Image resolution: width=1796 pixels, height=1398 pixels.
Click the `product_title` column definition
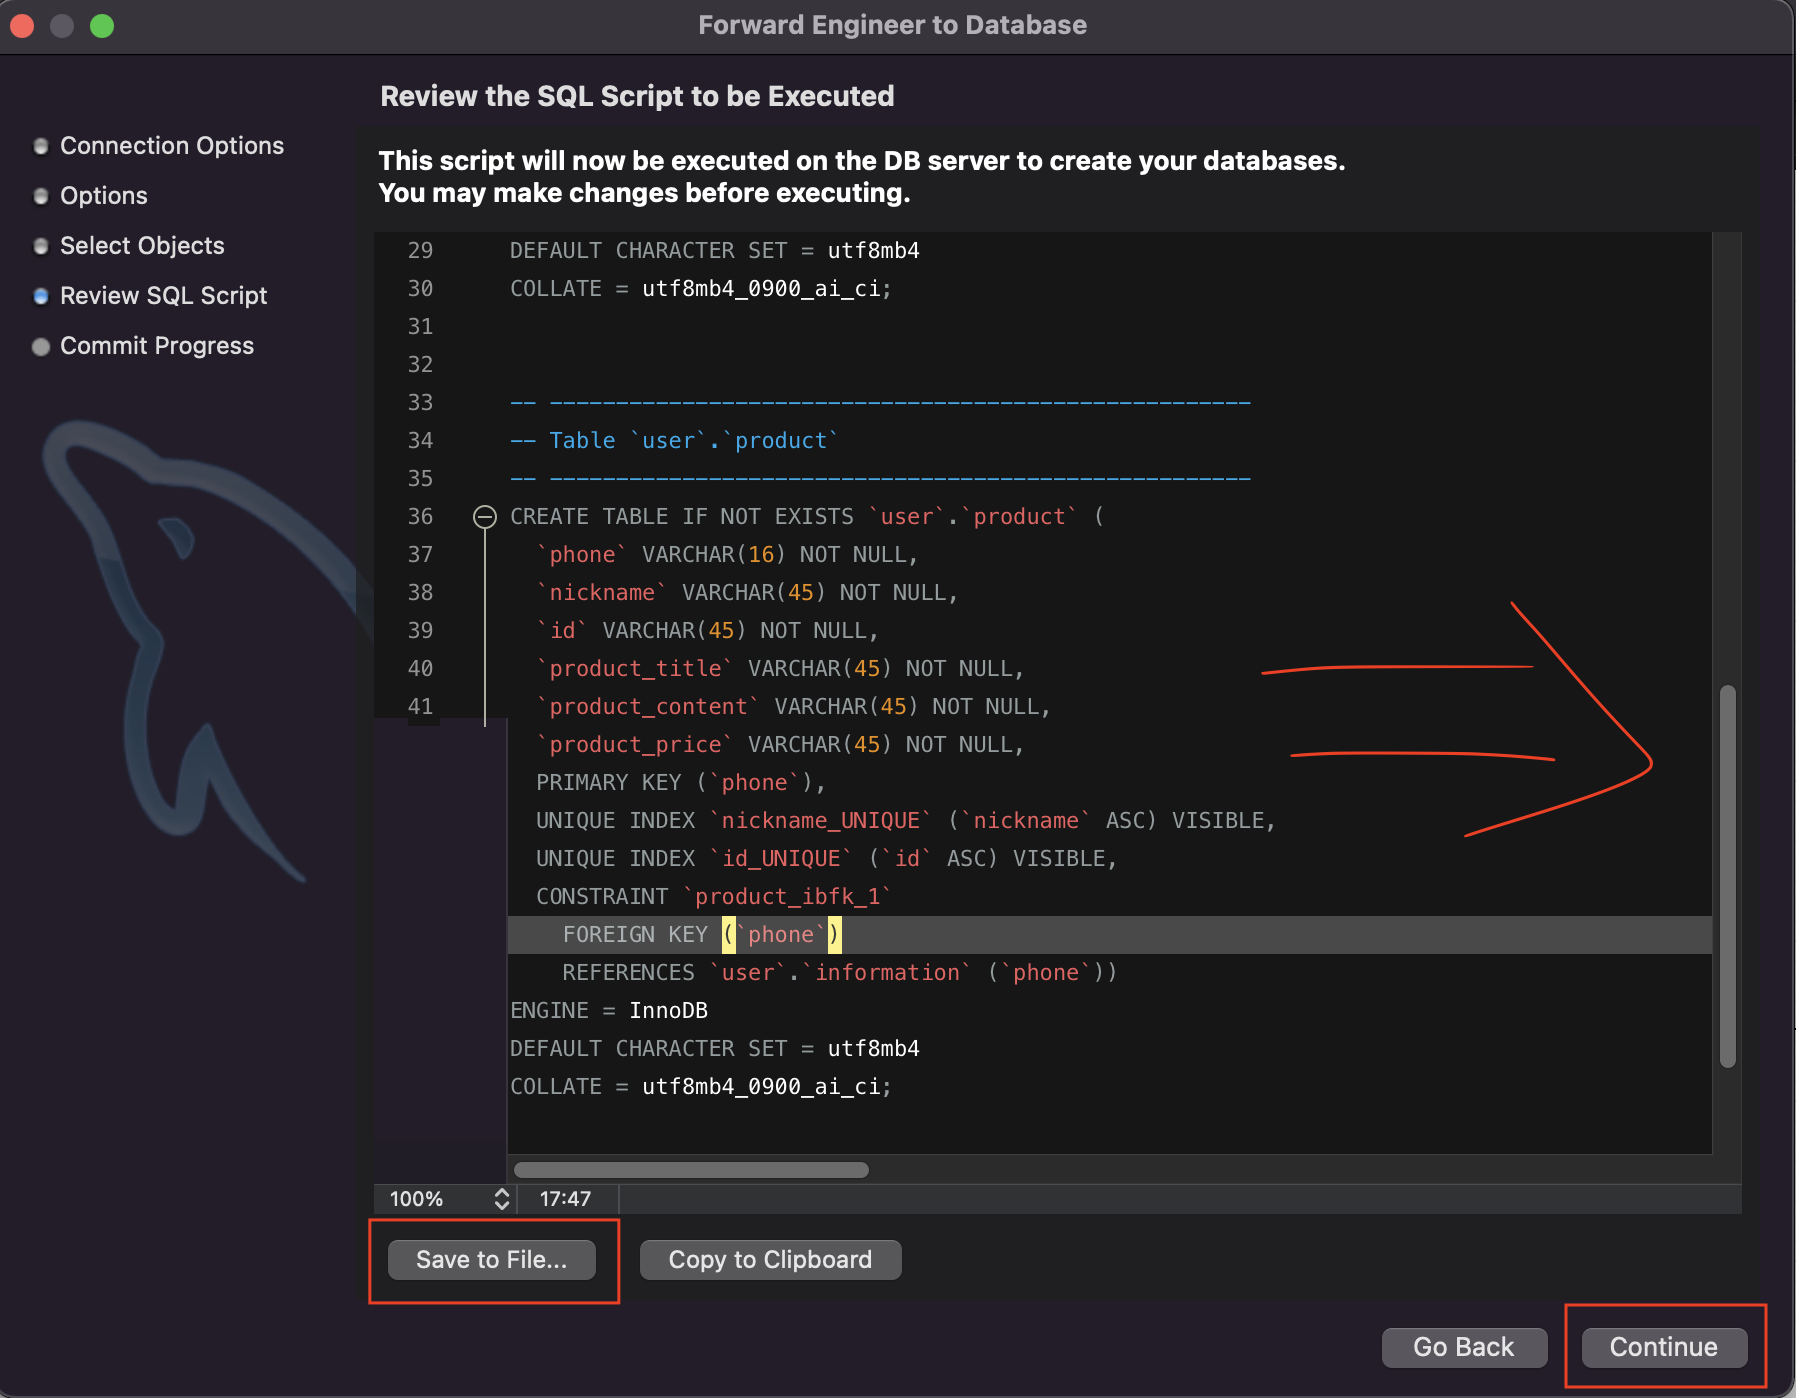[780, 669]
